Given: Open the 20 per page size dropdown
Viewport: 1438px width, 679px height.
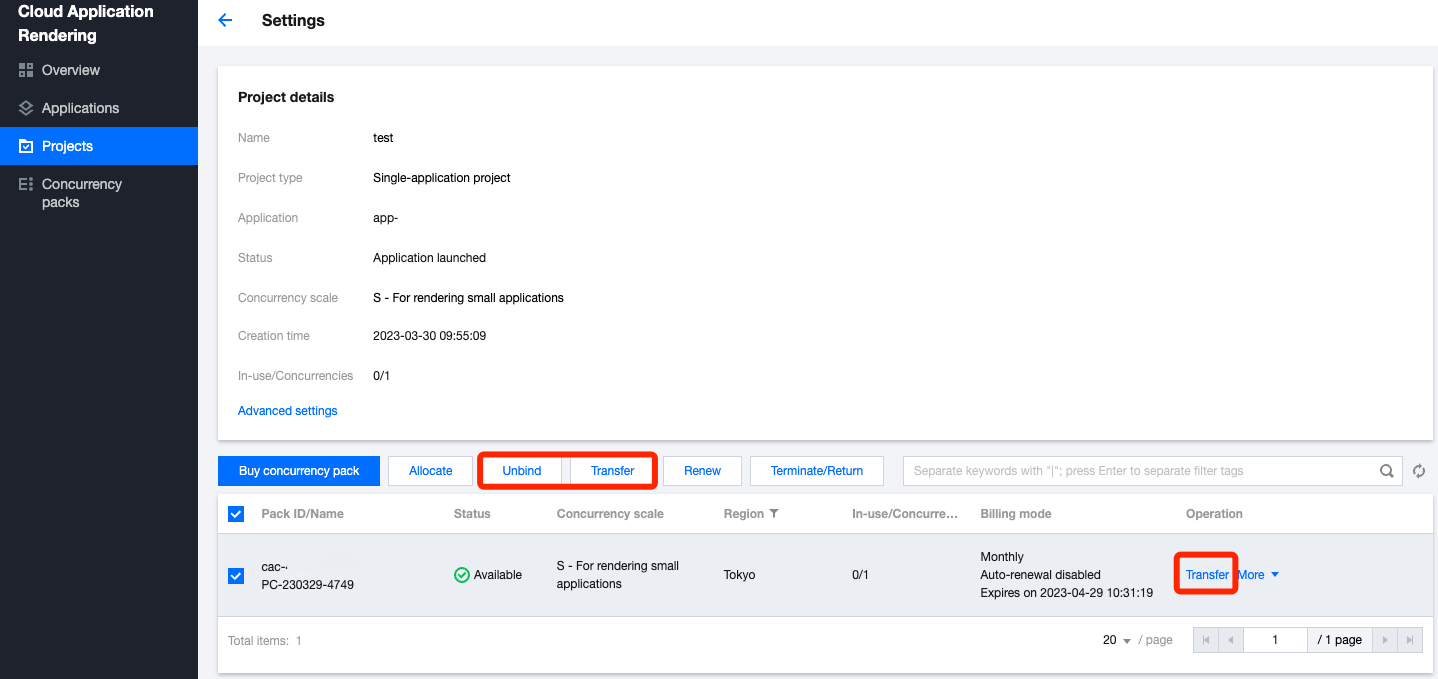Looking at the screenshot, I should point(1116,640).
